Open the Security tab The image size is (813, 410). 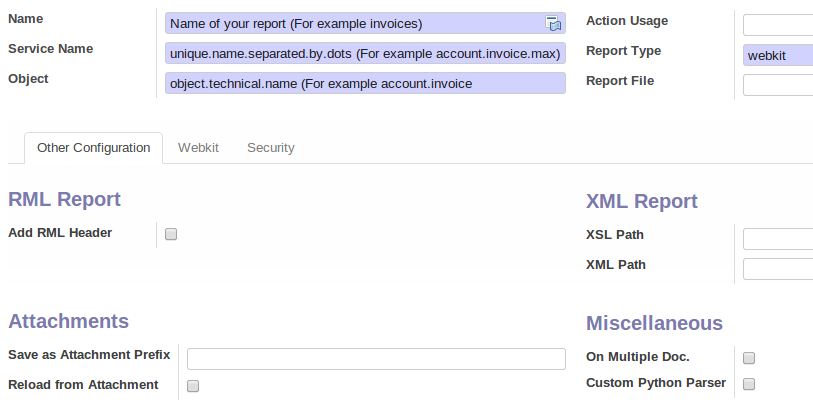pyautogui.click(x=271, y=148)
